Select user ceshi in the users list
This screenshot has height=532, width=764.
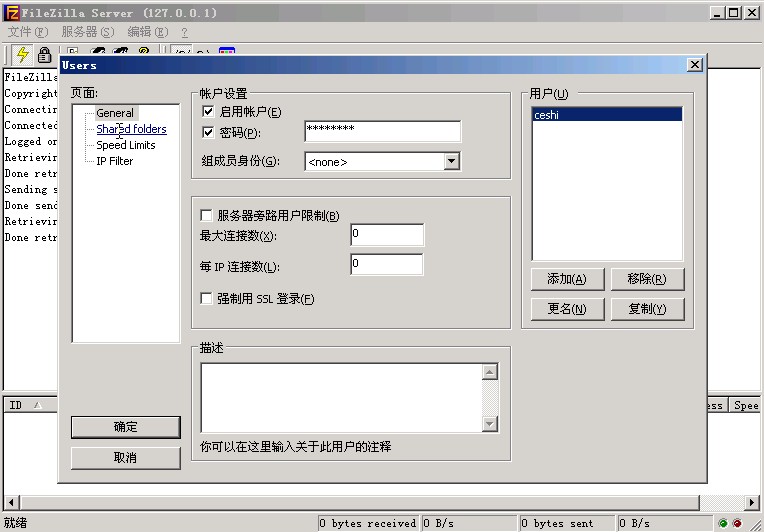tap(607, 115)
